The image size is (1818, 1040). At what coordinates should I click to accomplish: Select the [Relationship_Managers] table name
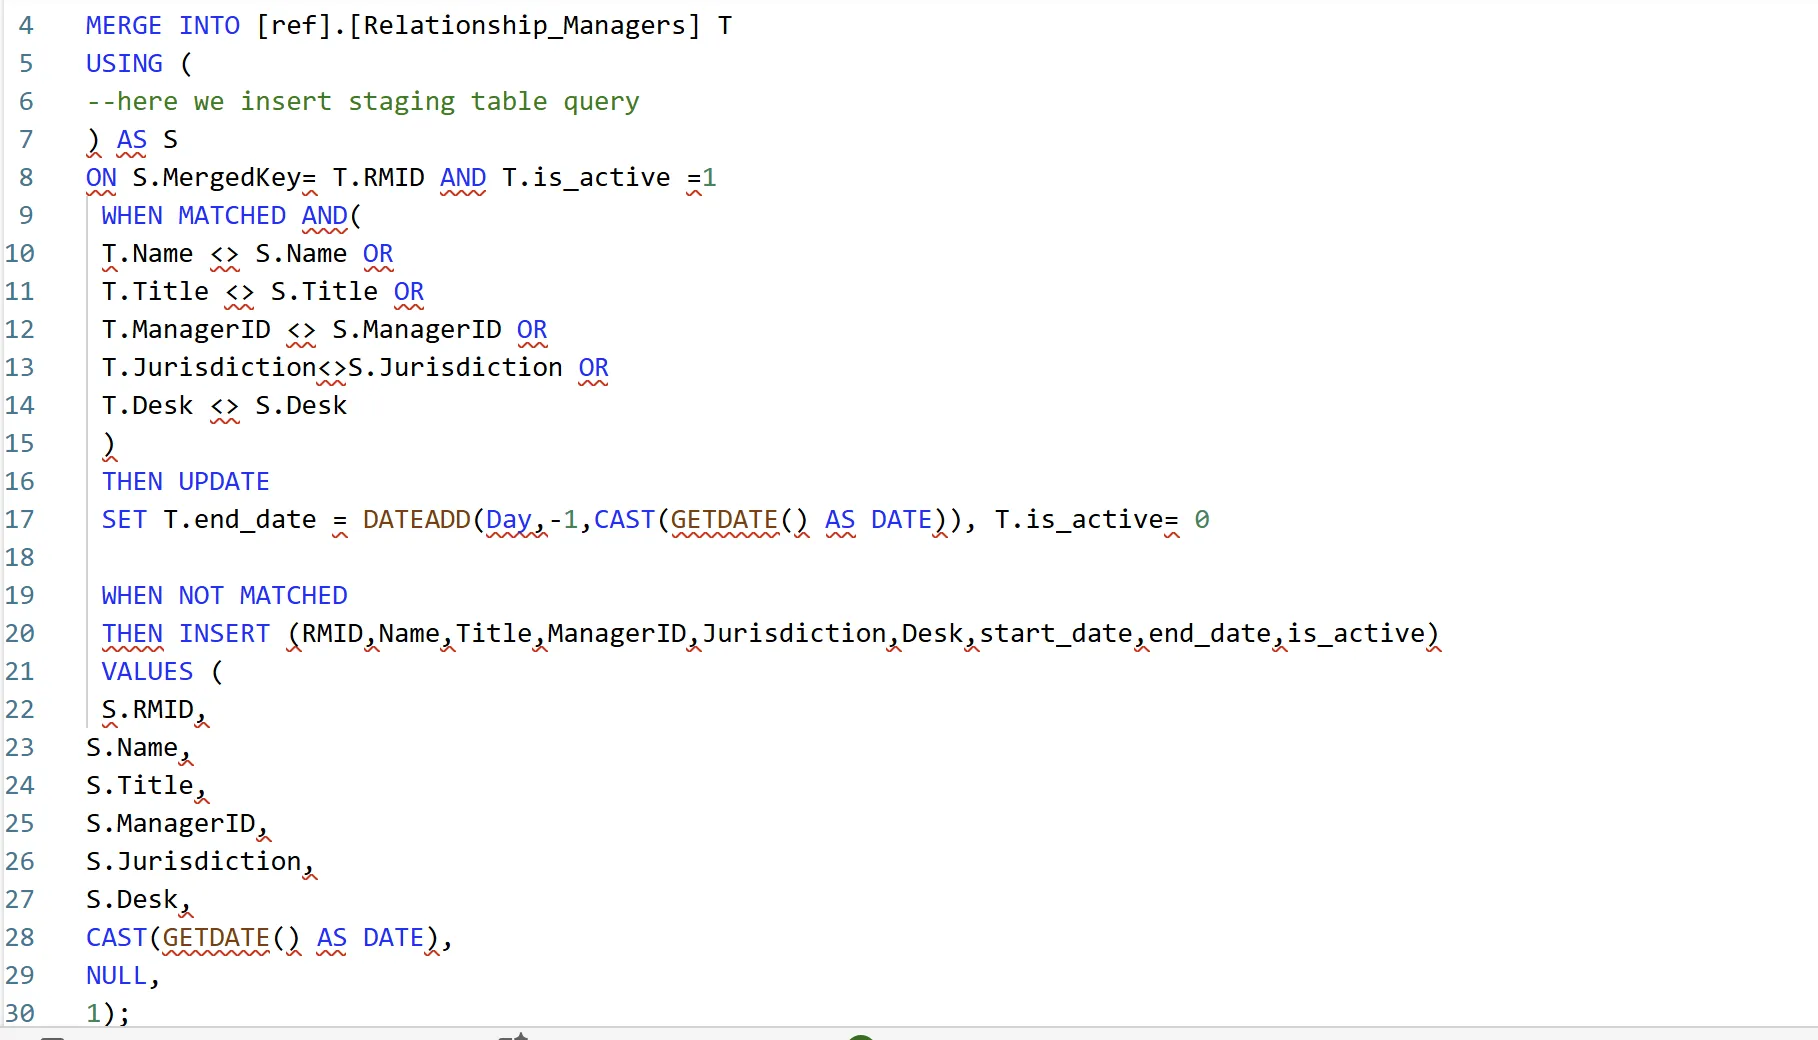pos(524,25)
